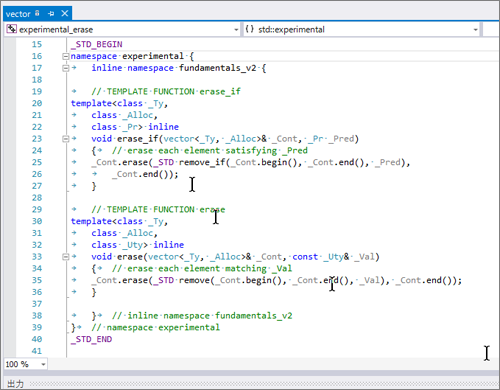Open the experimental_erase scope dropdown

[x=236, y=30]
